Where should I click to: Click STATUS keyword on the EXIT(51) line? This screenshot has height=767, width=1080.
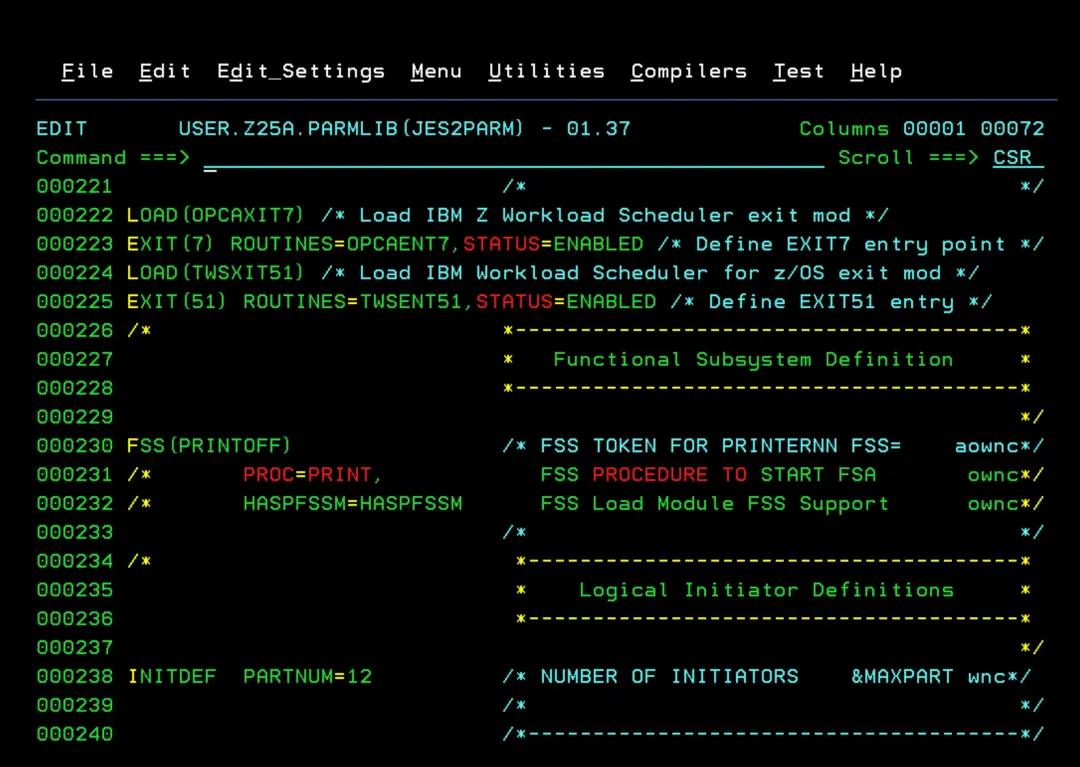(515, 302)
